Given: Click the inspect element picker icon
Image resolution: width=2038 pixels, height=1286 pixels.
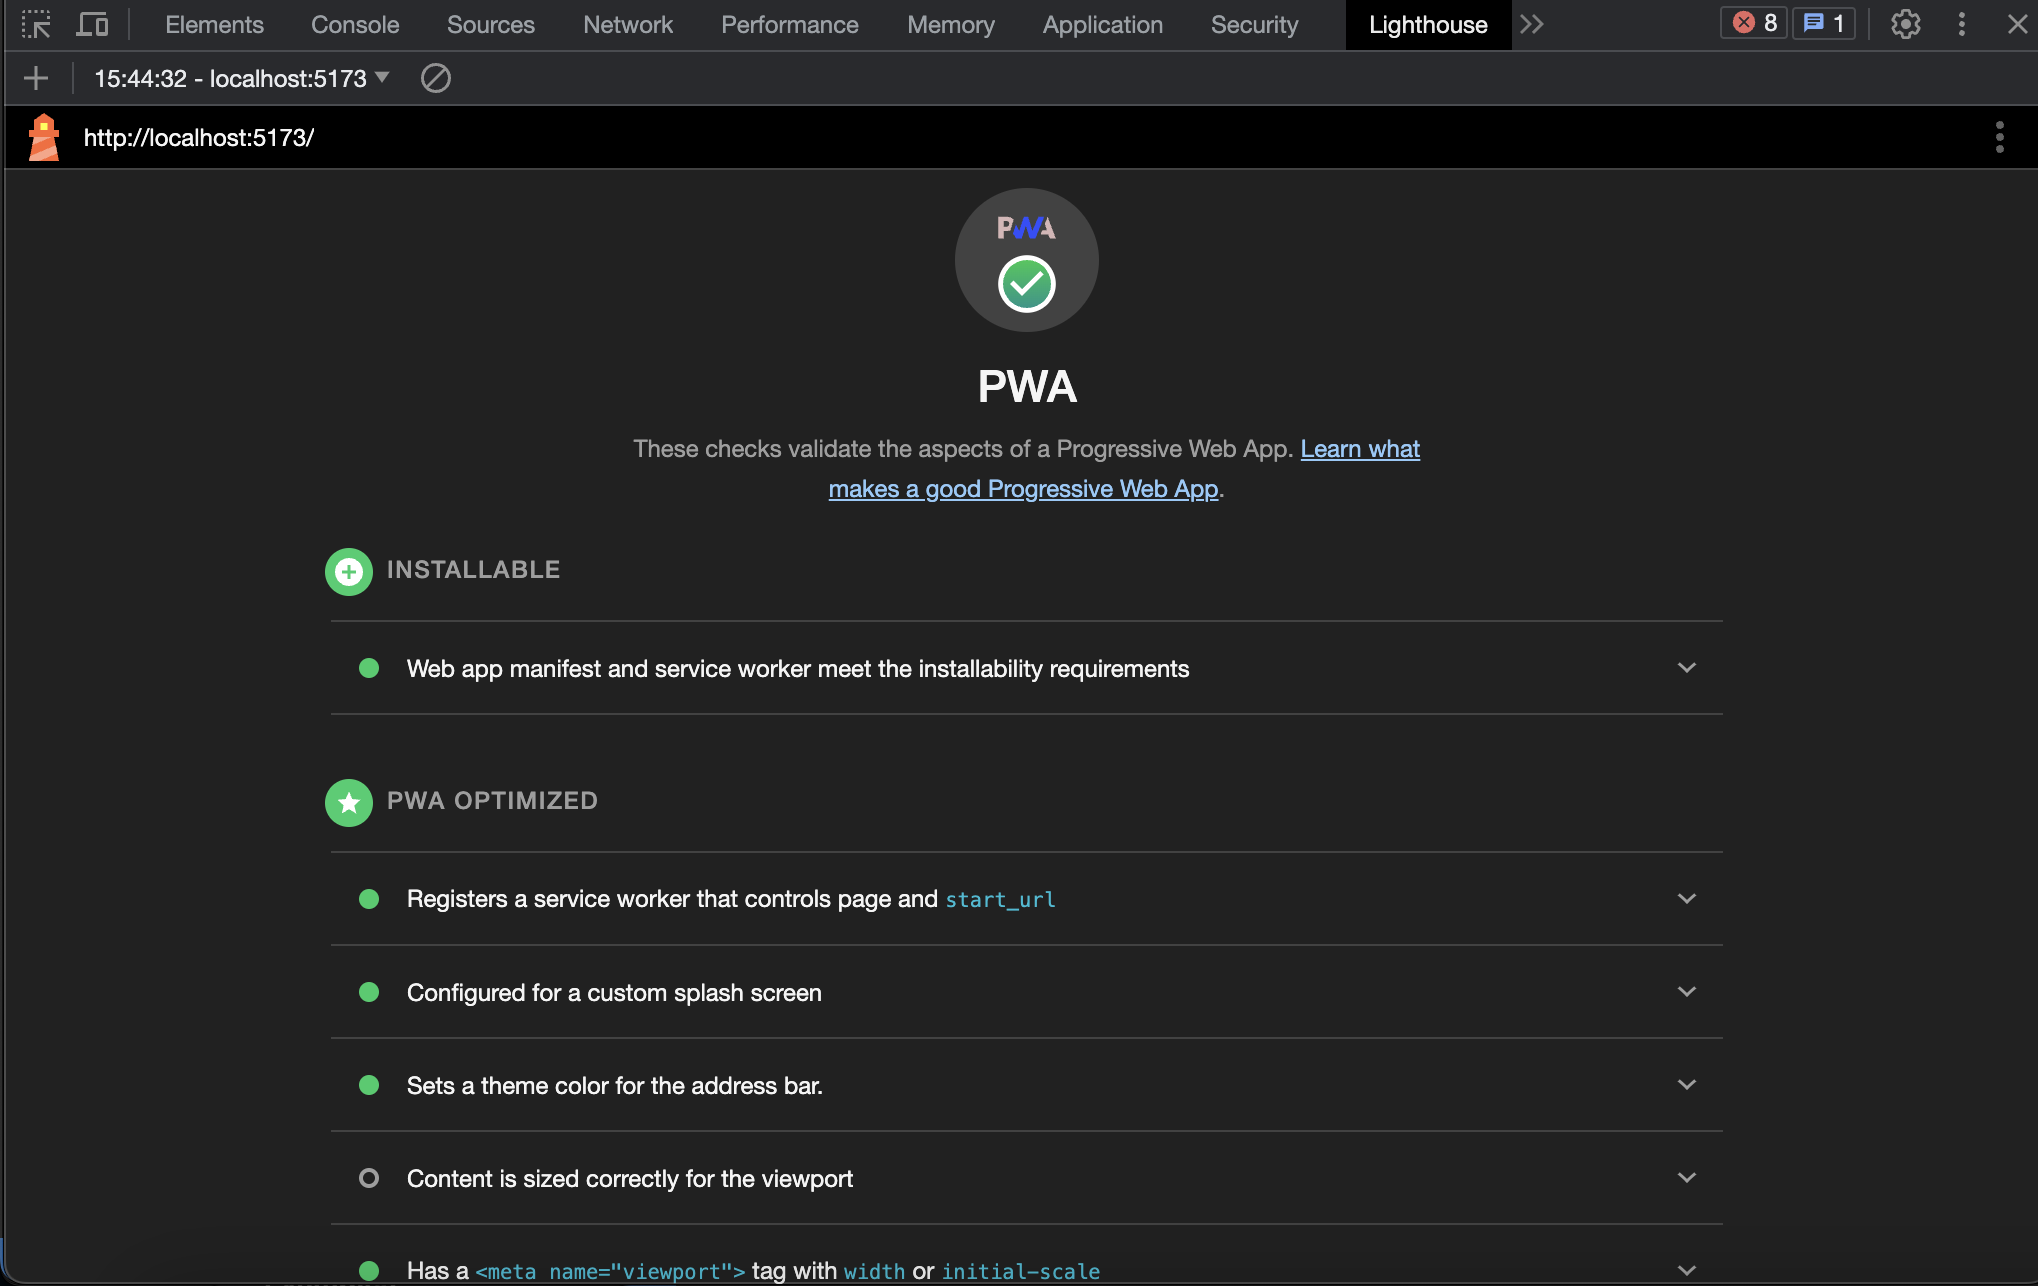Looking at the screenshot, I should tap(36, 24).
